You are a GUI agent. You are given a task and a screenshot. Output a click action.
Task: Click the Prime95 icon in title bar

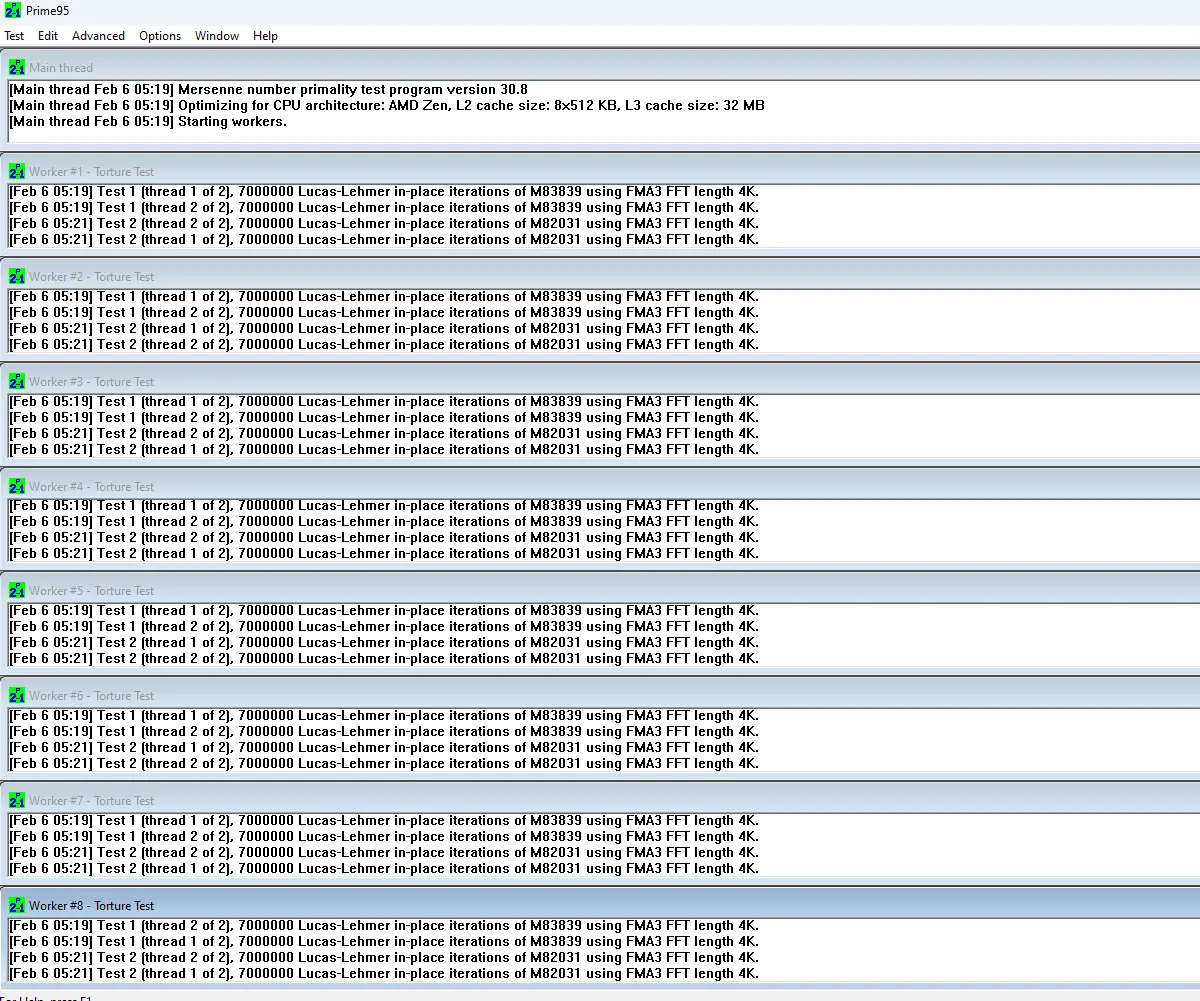(x=12, y=11)
